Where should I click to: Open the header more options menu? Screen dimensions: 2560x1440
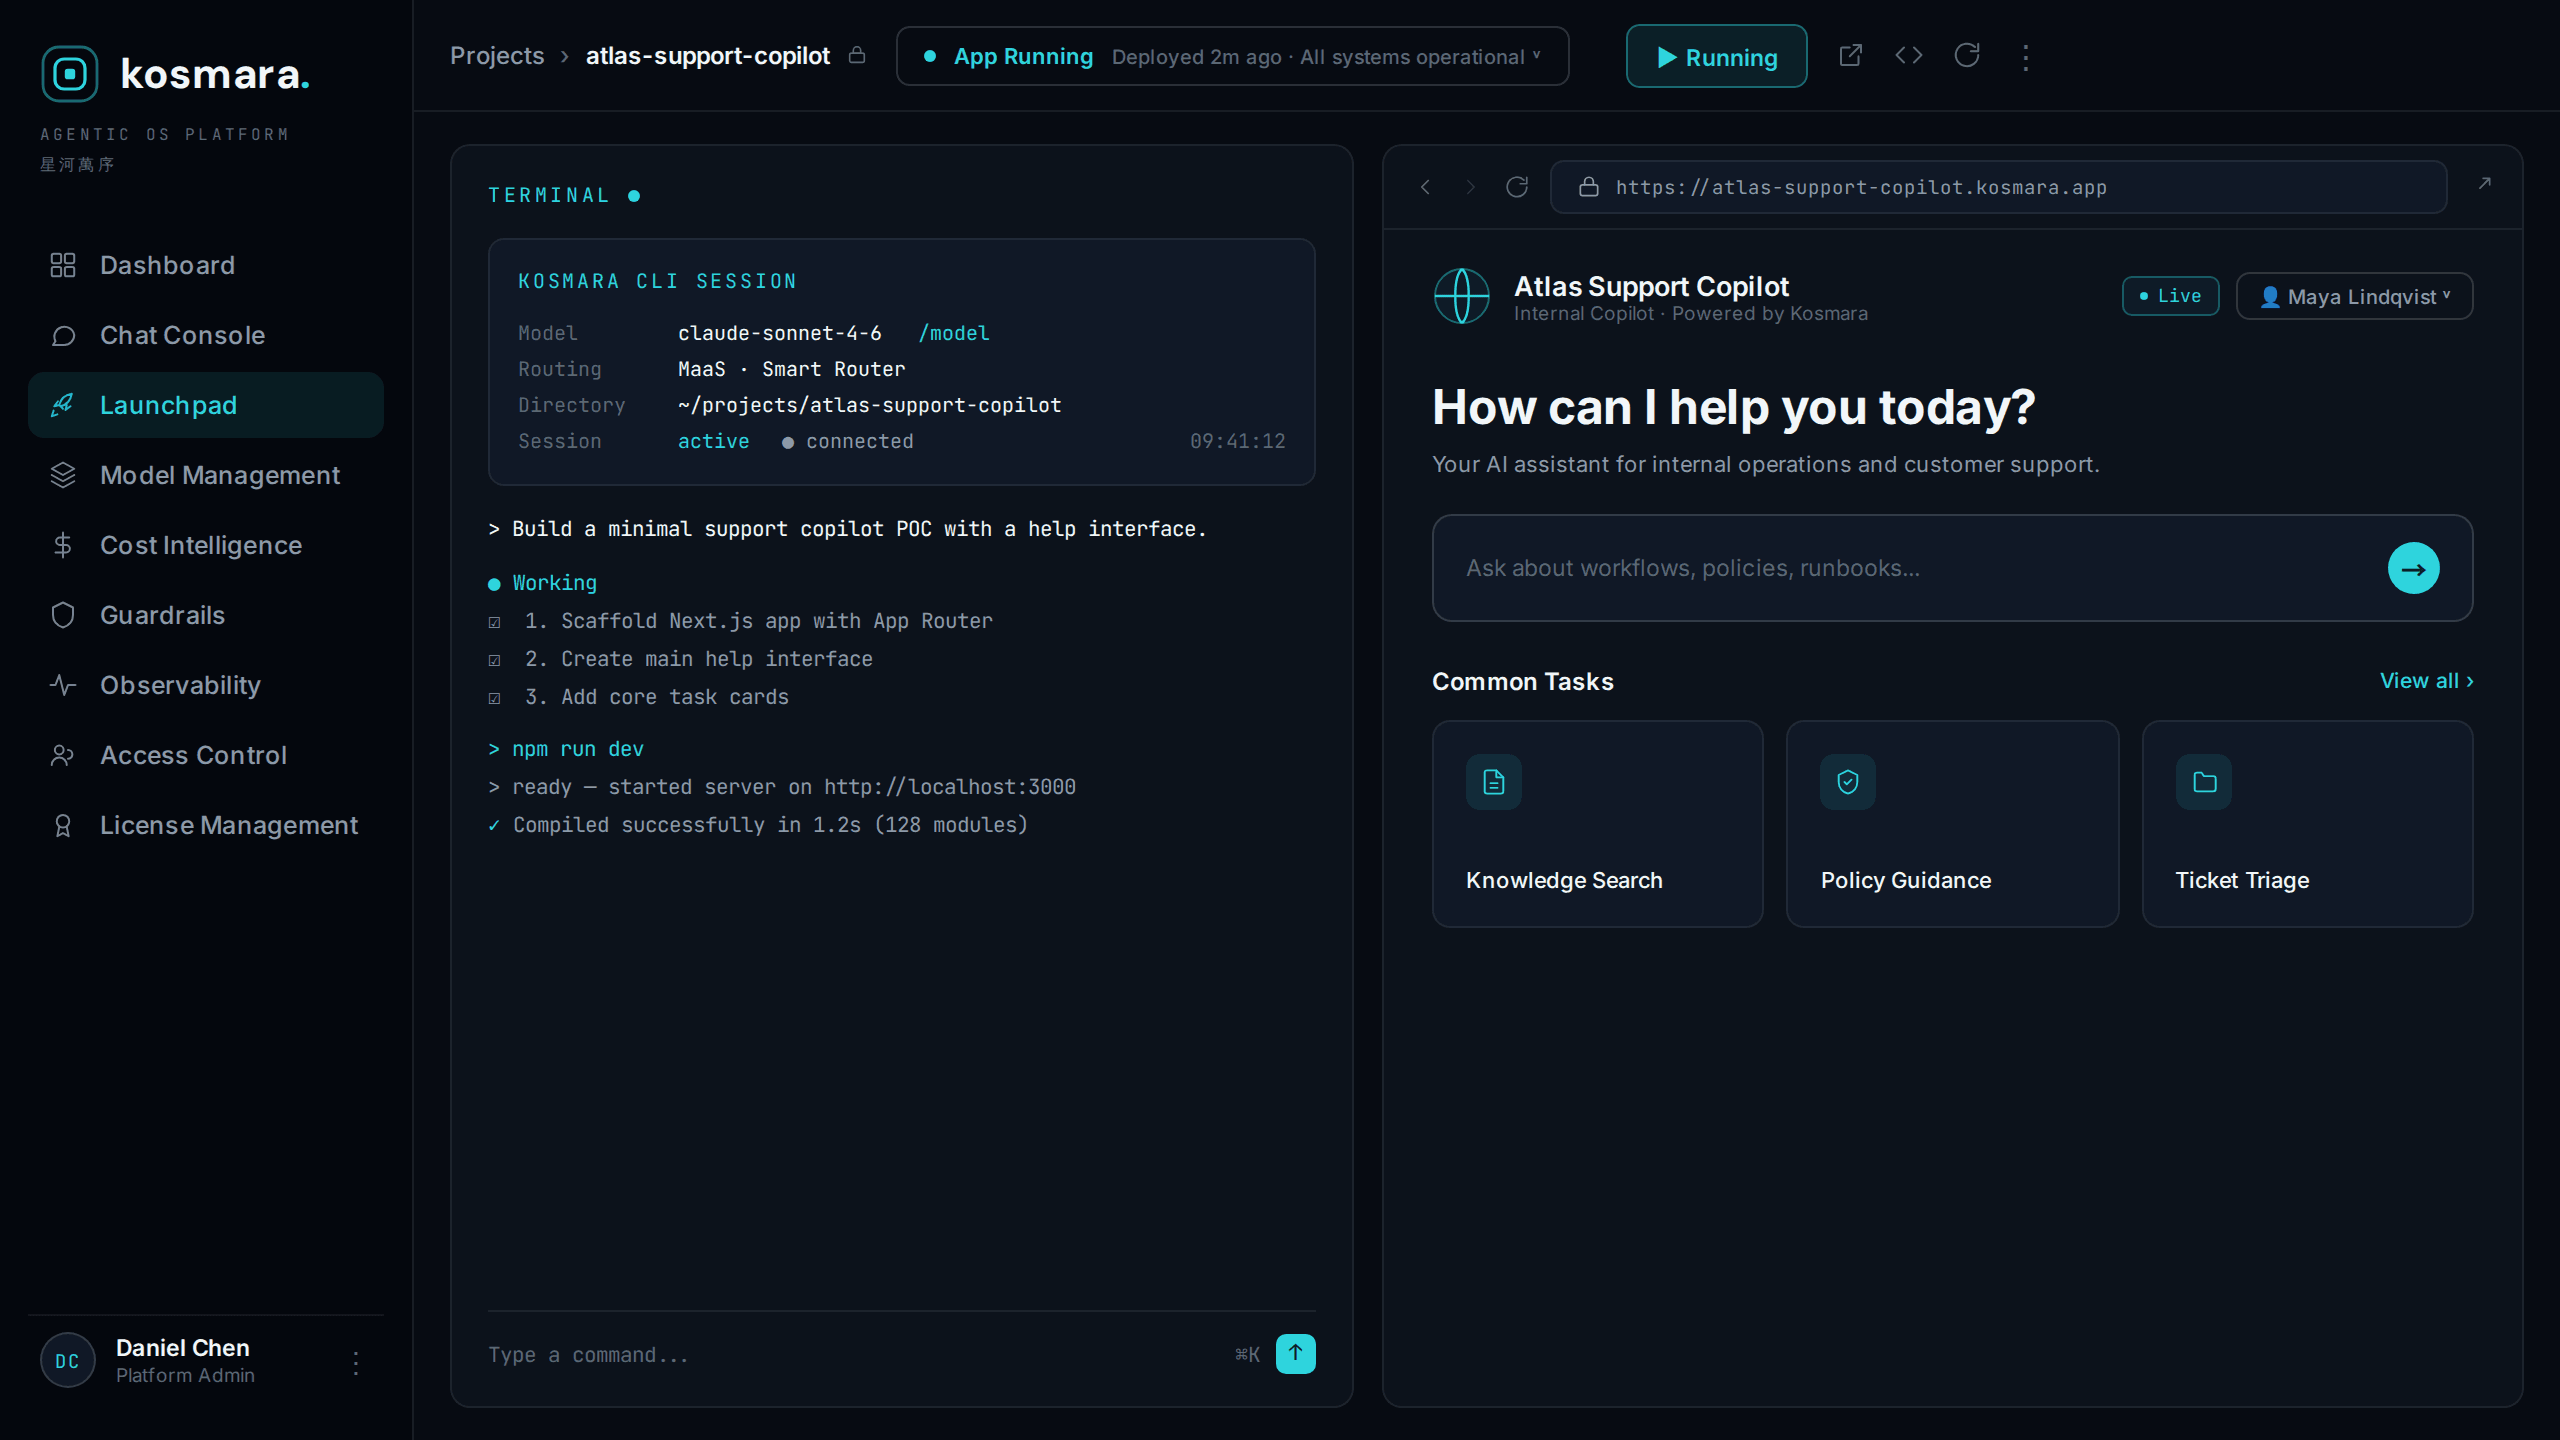coord(2026,57)
